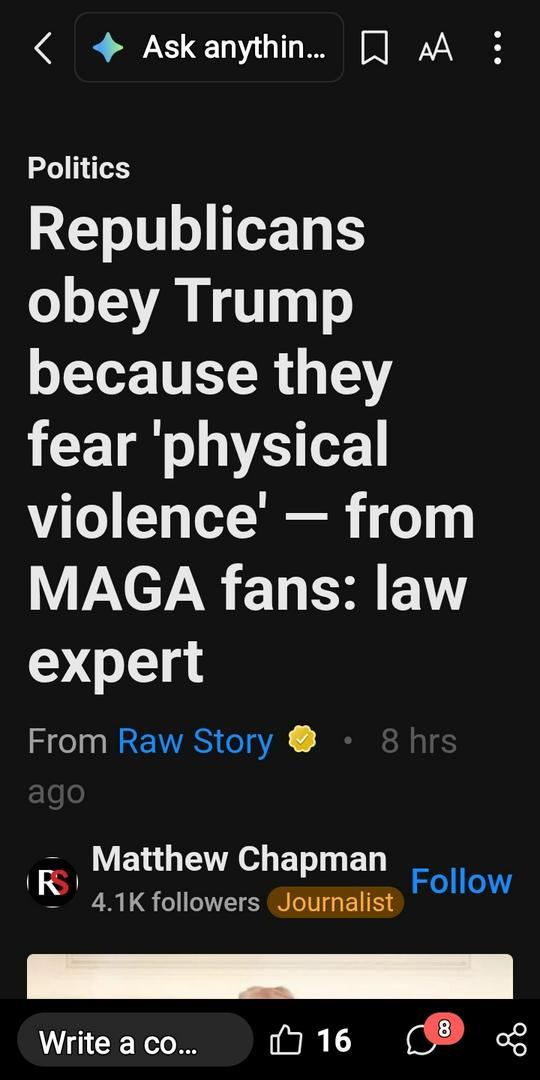Tap the Write a comment field
Image resolution: width=540 pixels, height=1080 pixels.
[x=135, y=1039]
